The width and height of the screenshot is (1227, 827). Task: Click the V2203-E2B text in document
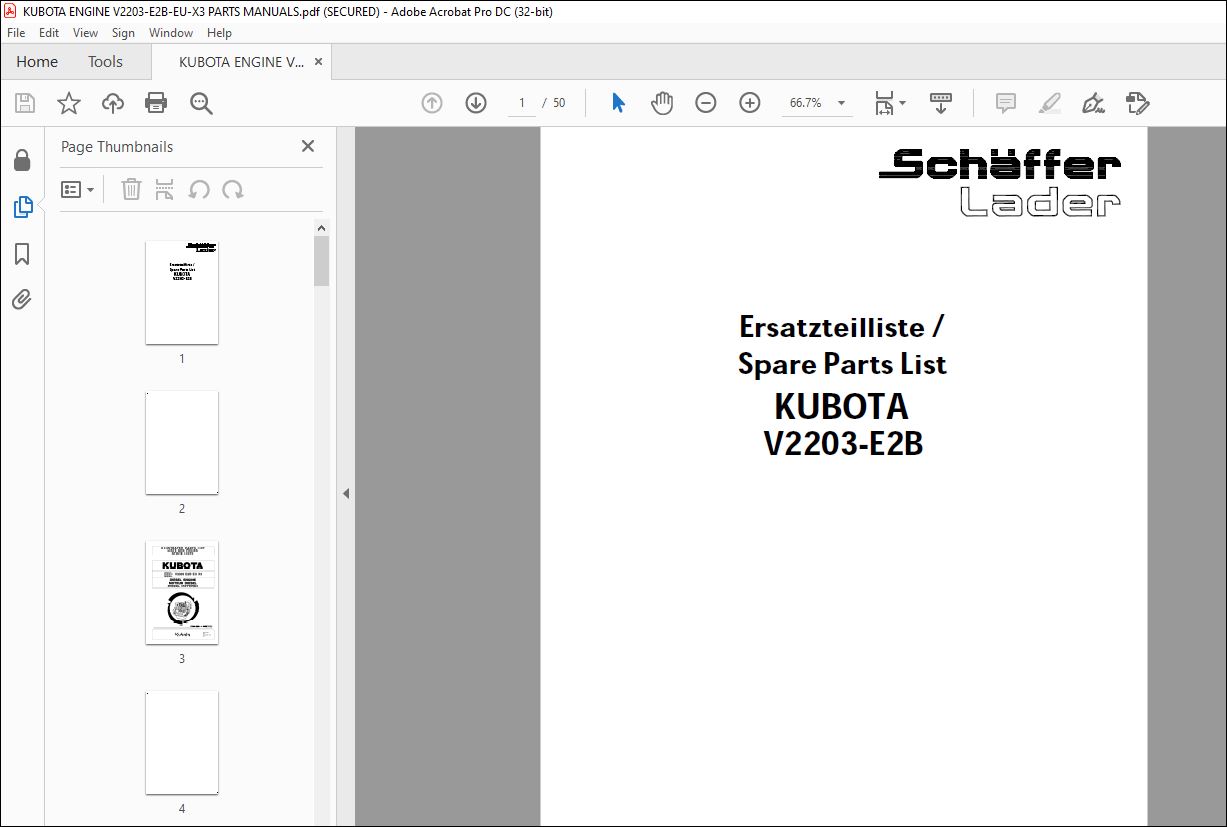pyautogui.click(x=843, y=443)
